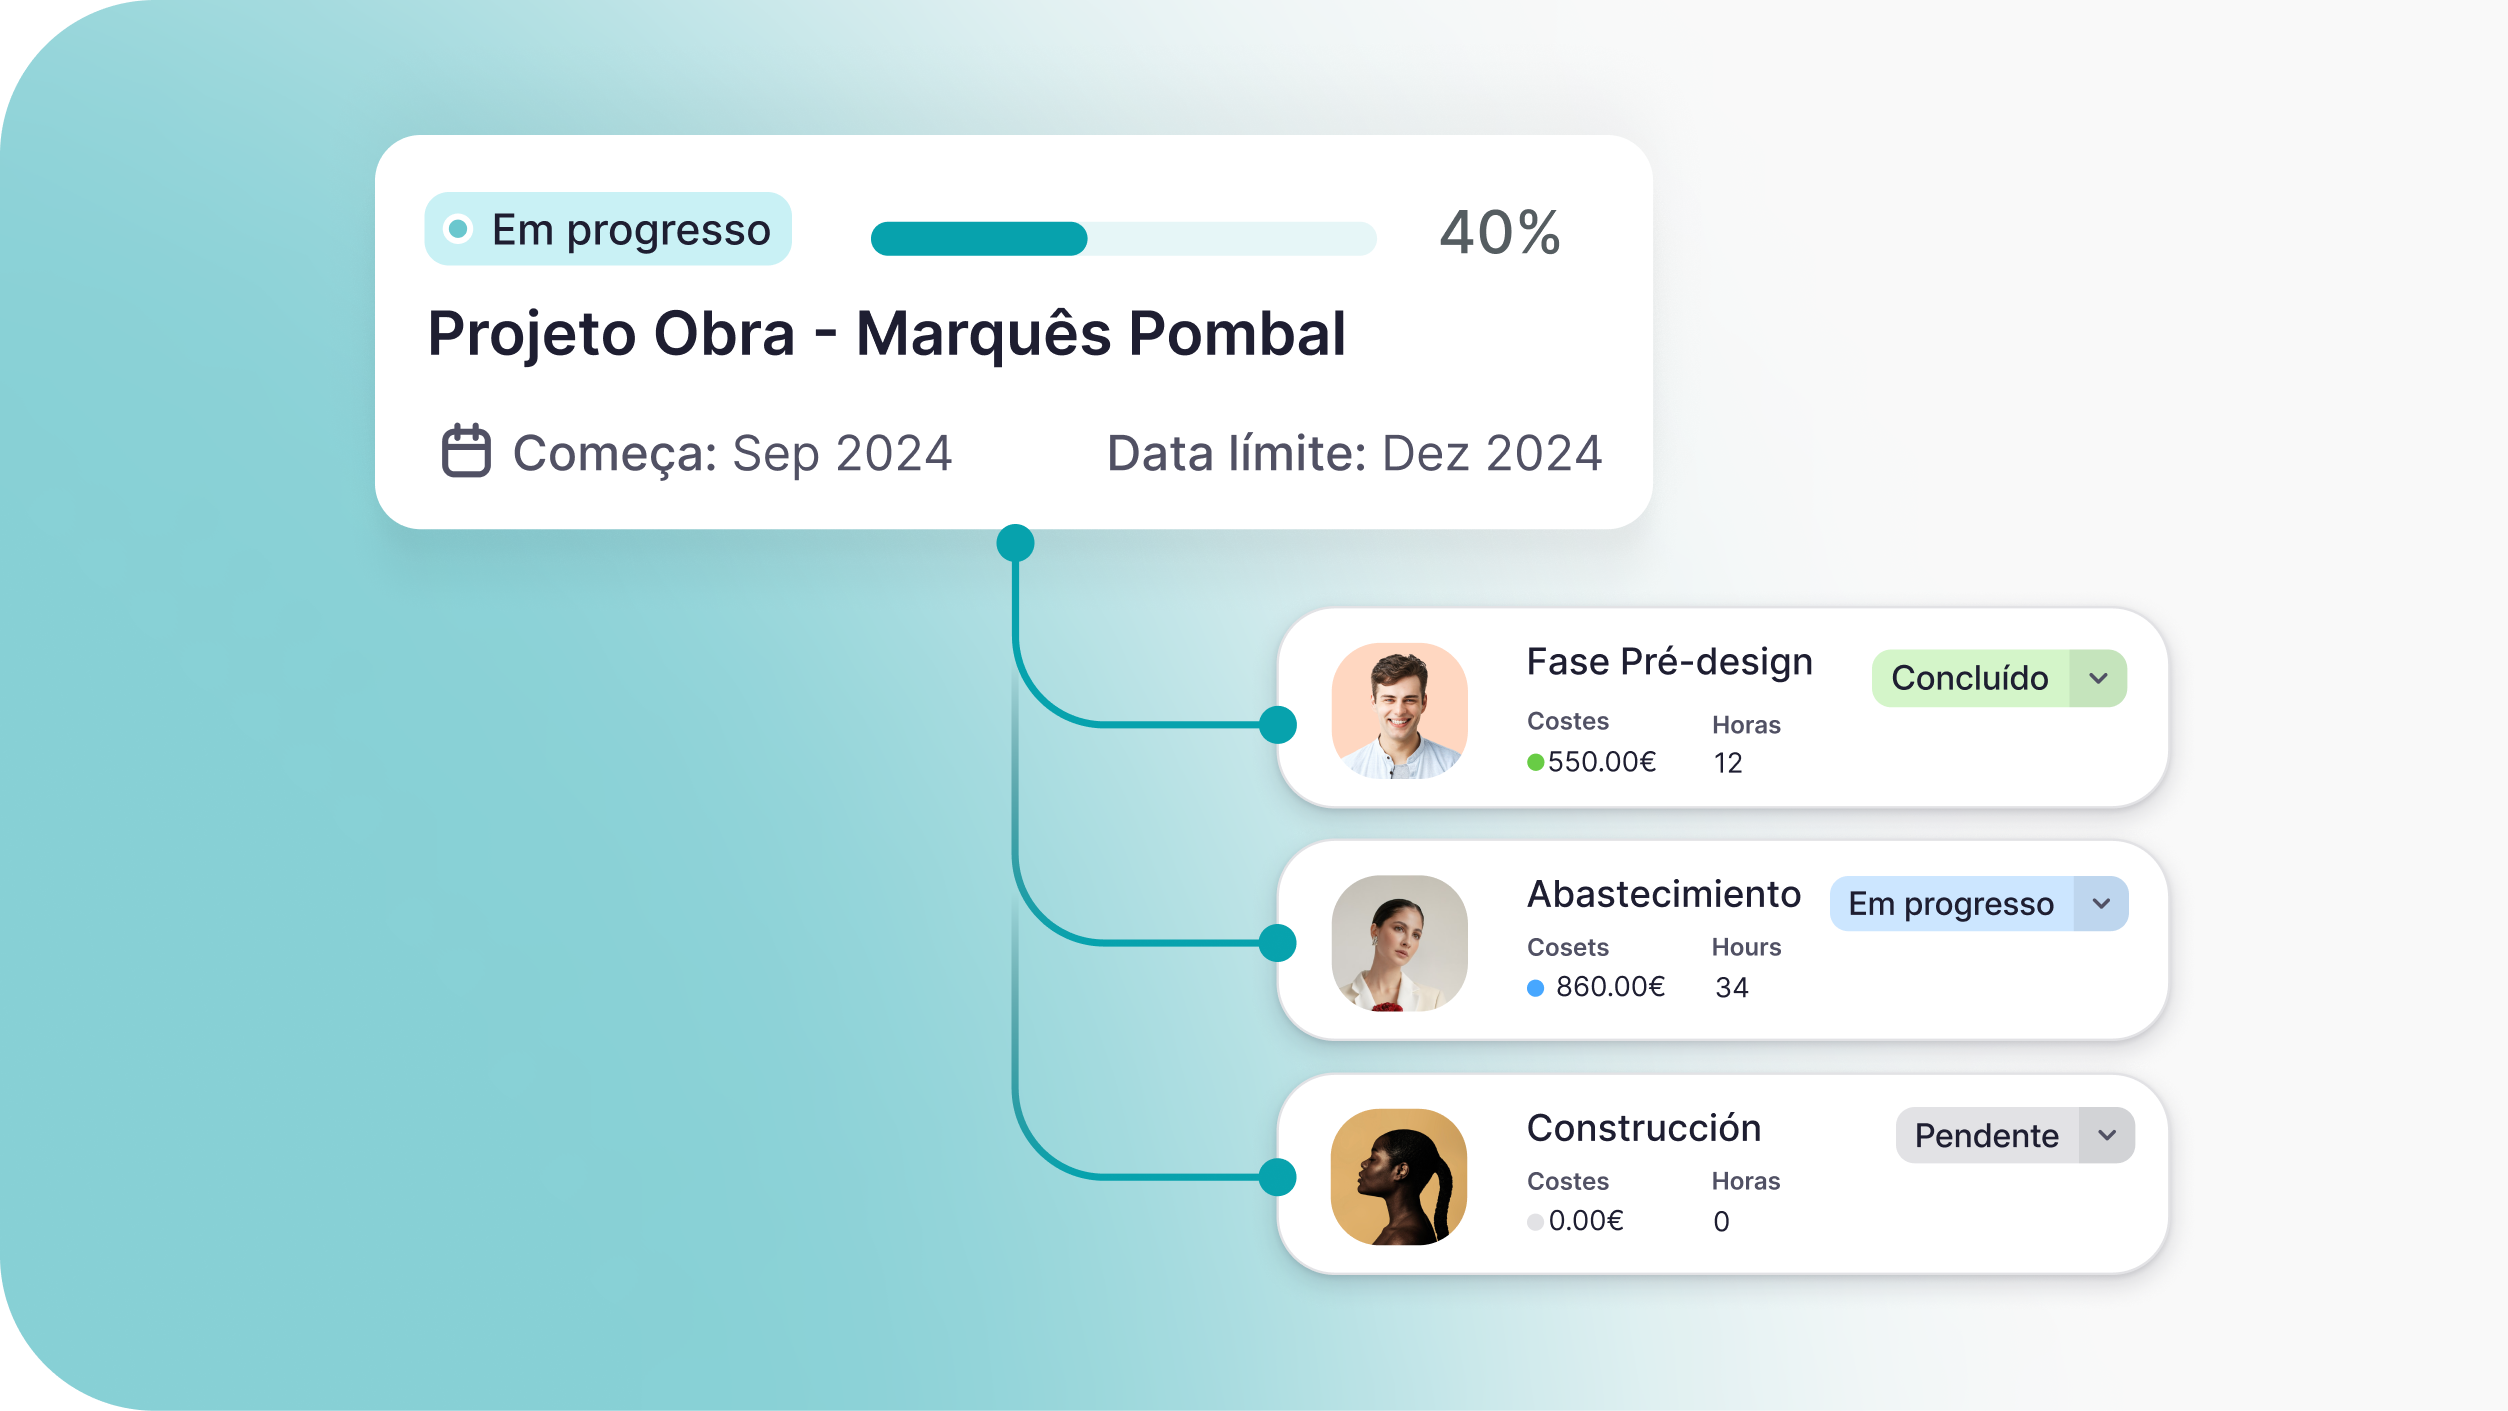Click the Em progresso status dot indicator

[458, 229]
